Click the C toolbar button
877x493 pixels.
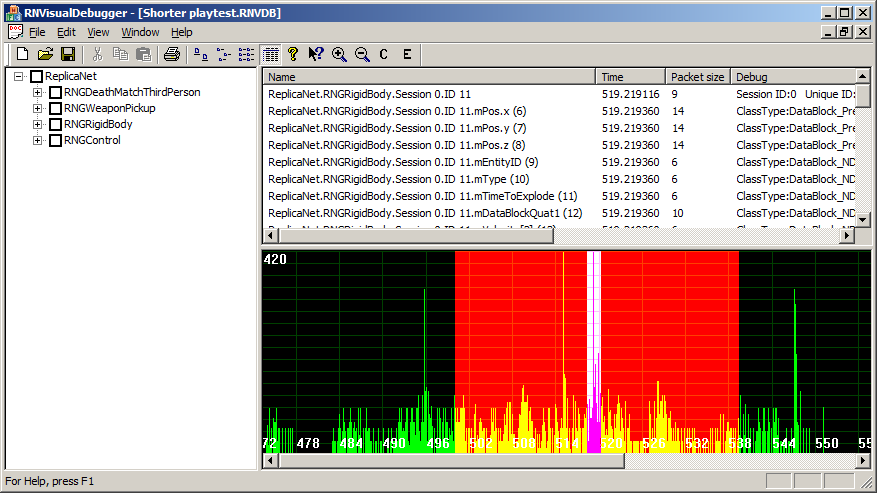coord(384,54)
